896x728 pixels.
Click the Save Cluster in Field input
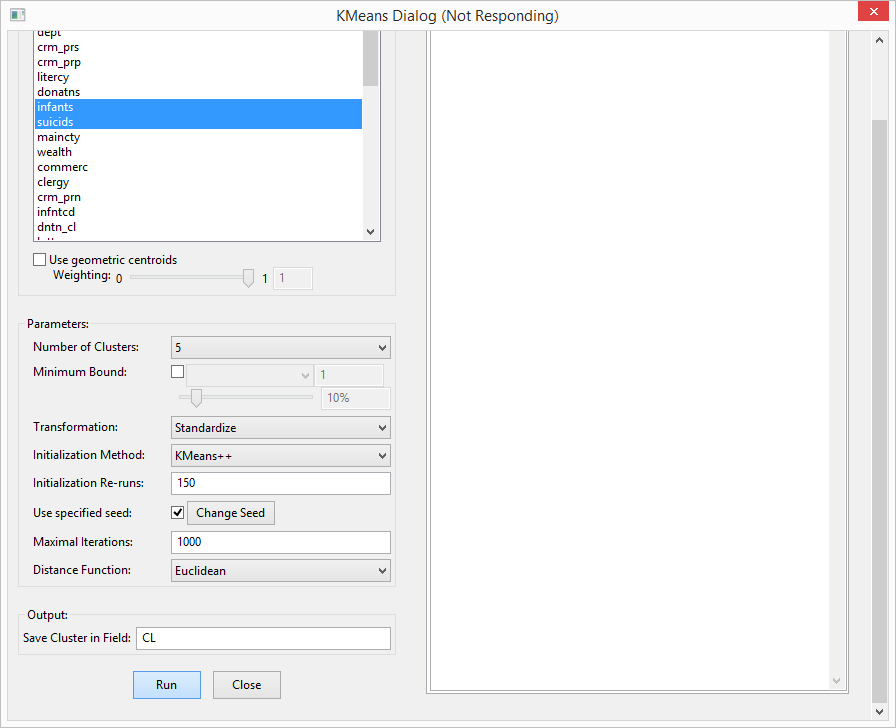[263, 638]
